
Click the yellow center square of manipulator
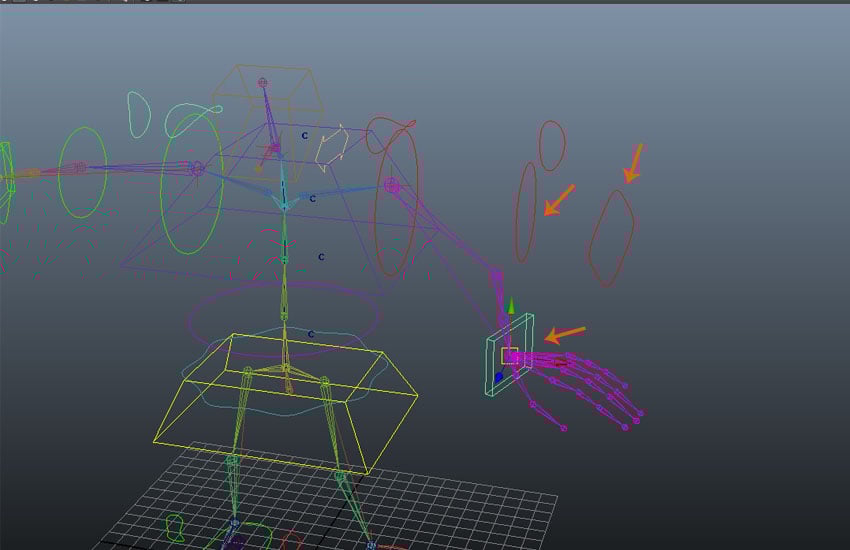(x=510, y=356)
